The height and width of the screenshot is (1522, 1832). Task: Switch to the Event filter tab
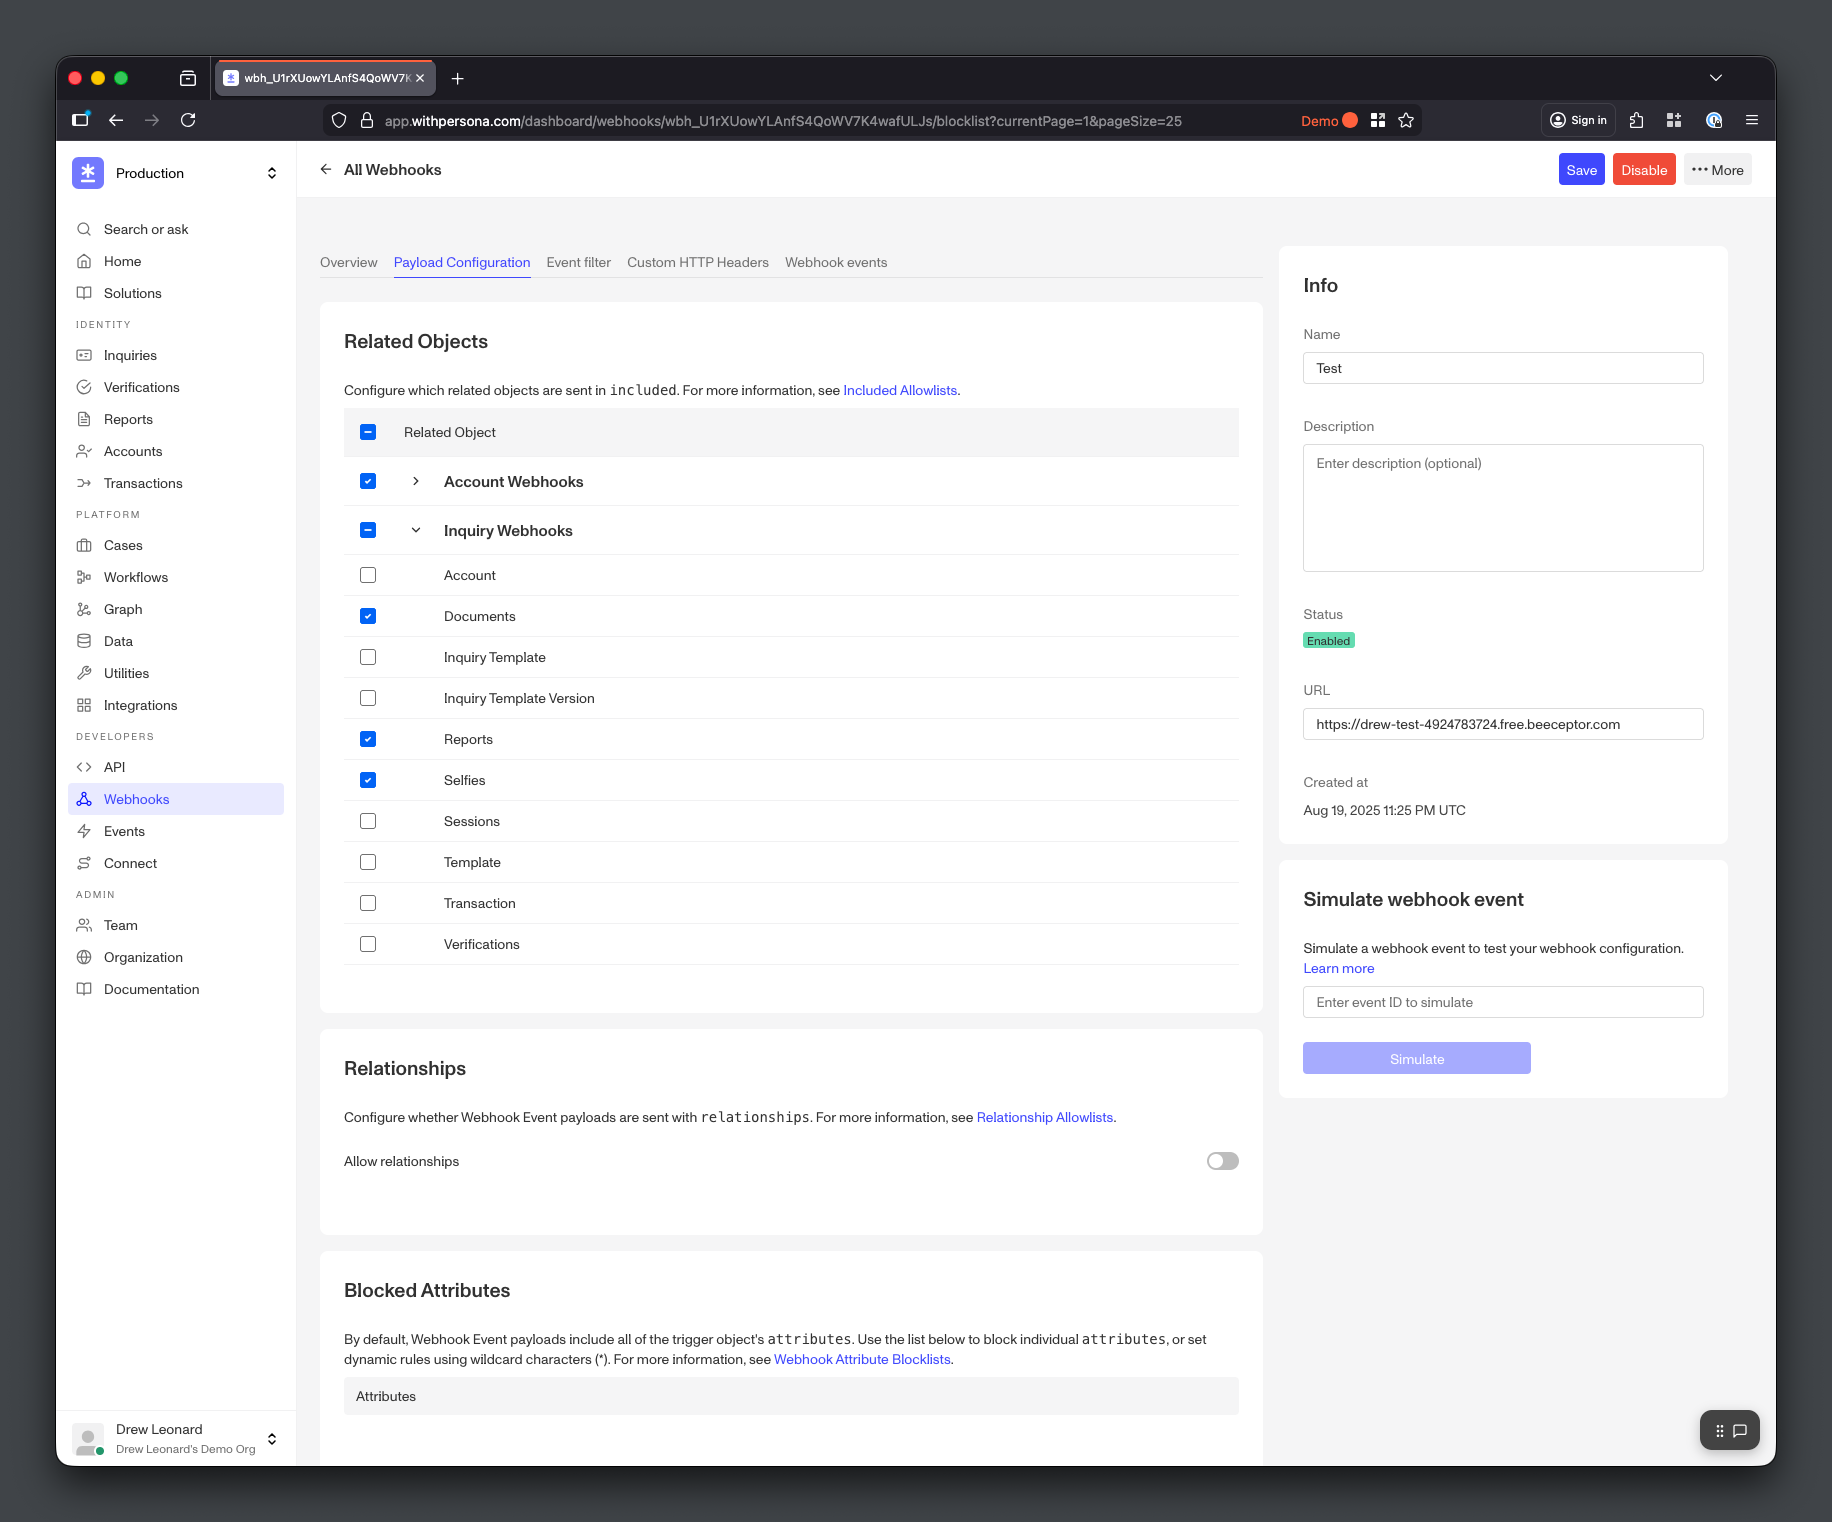pos(578,262)
